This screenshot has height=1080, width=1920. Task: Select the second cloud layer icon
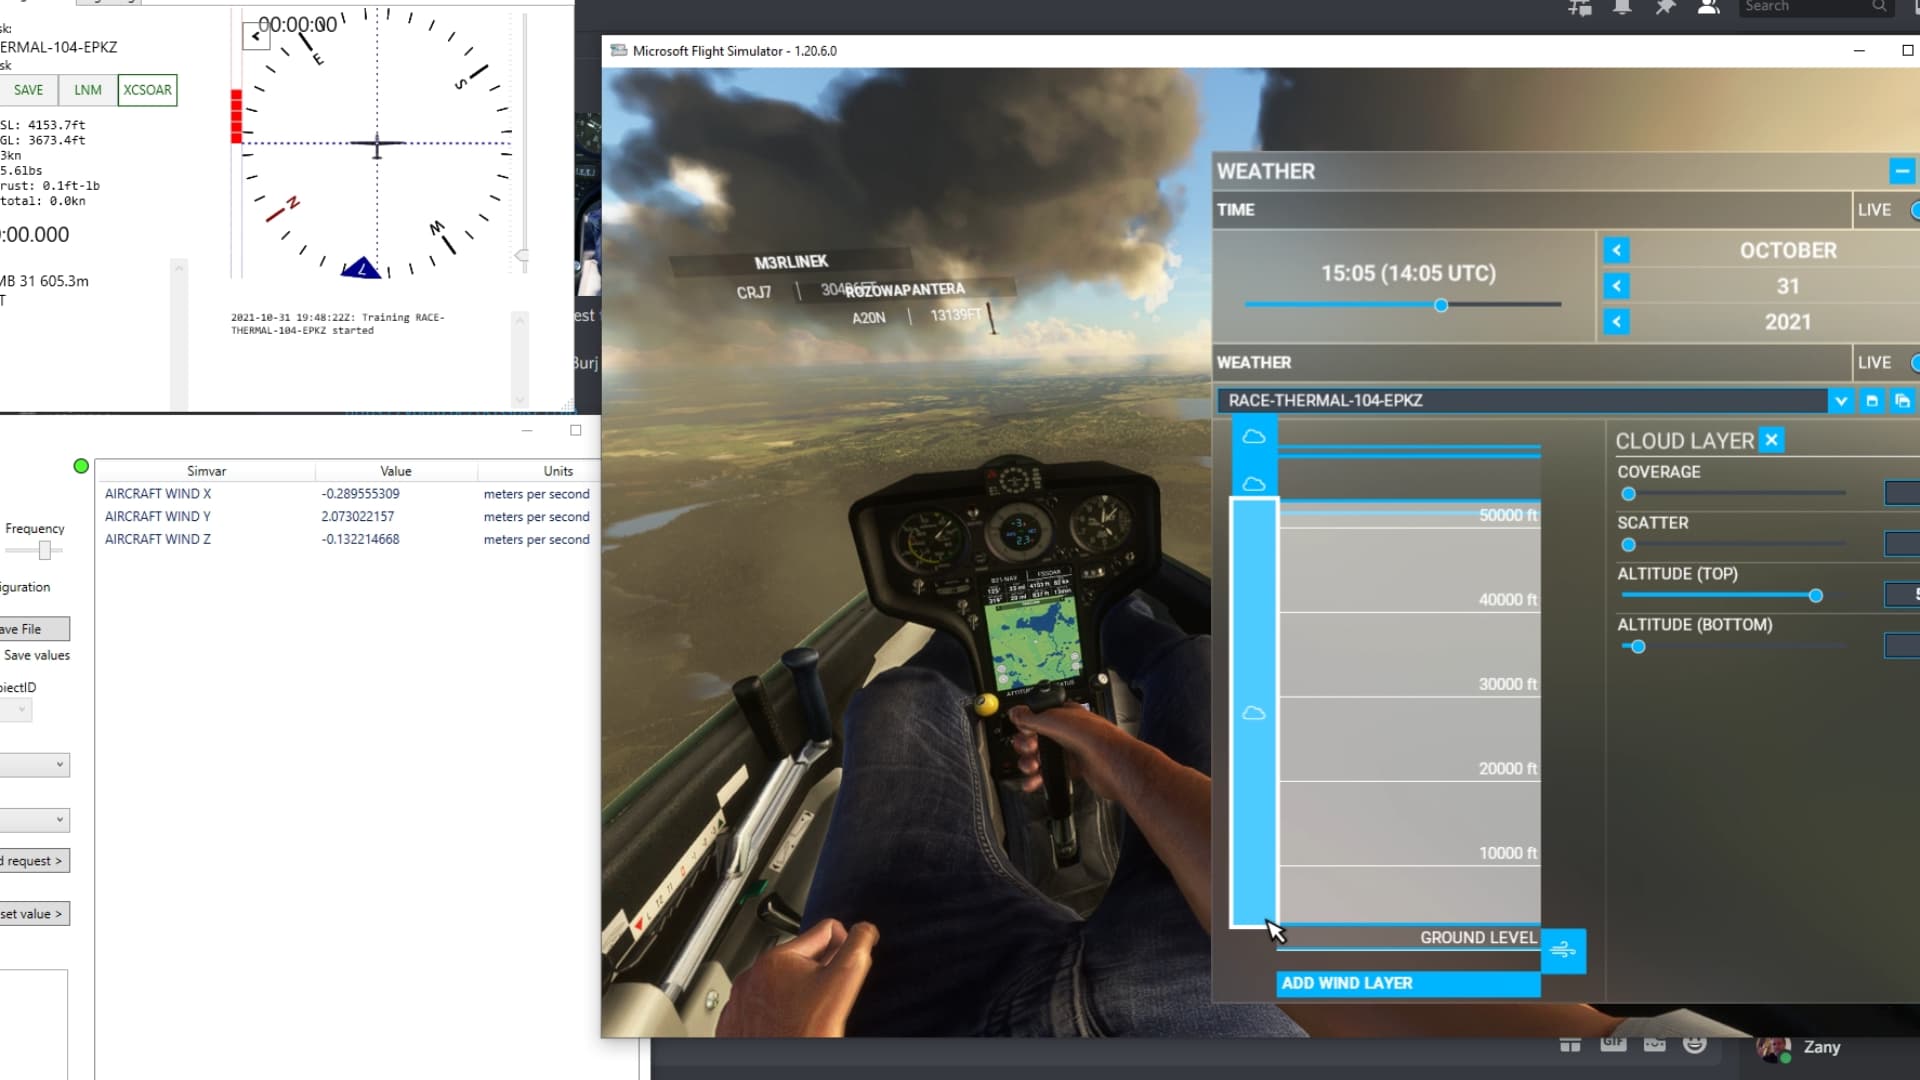click(x=1253, y=484)
